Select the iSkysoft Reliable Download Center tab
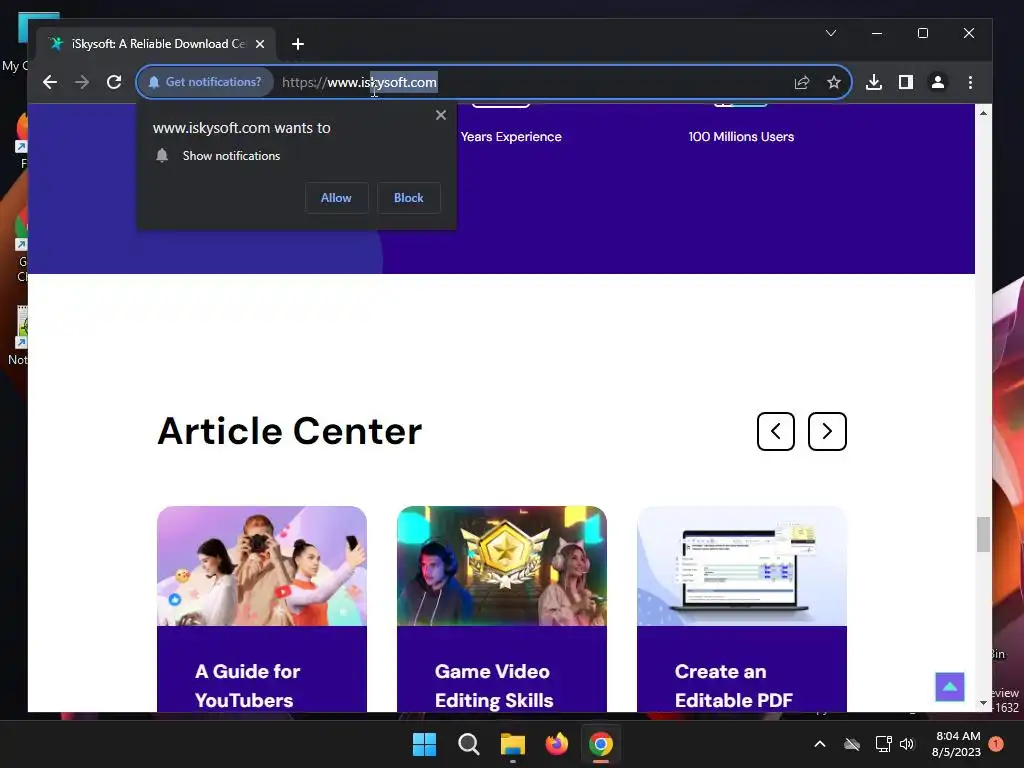Image resolution: width=1024 pixels, height=768 pixels. pyautogui.click(x=155, y=44)
